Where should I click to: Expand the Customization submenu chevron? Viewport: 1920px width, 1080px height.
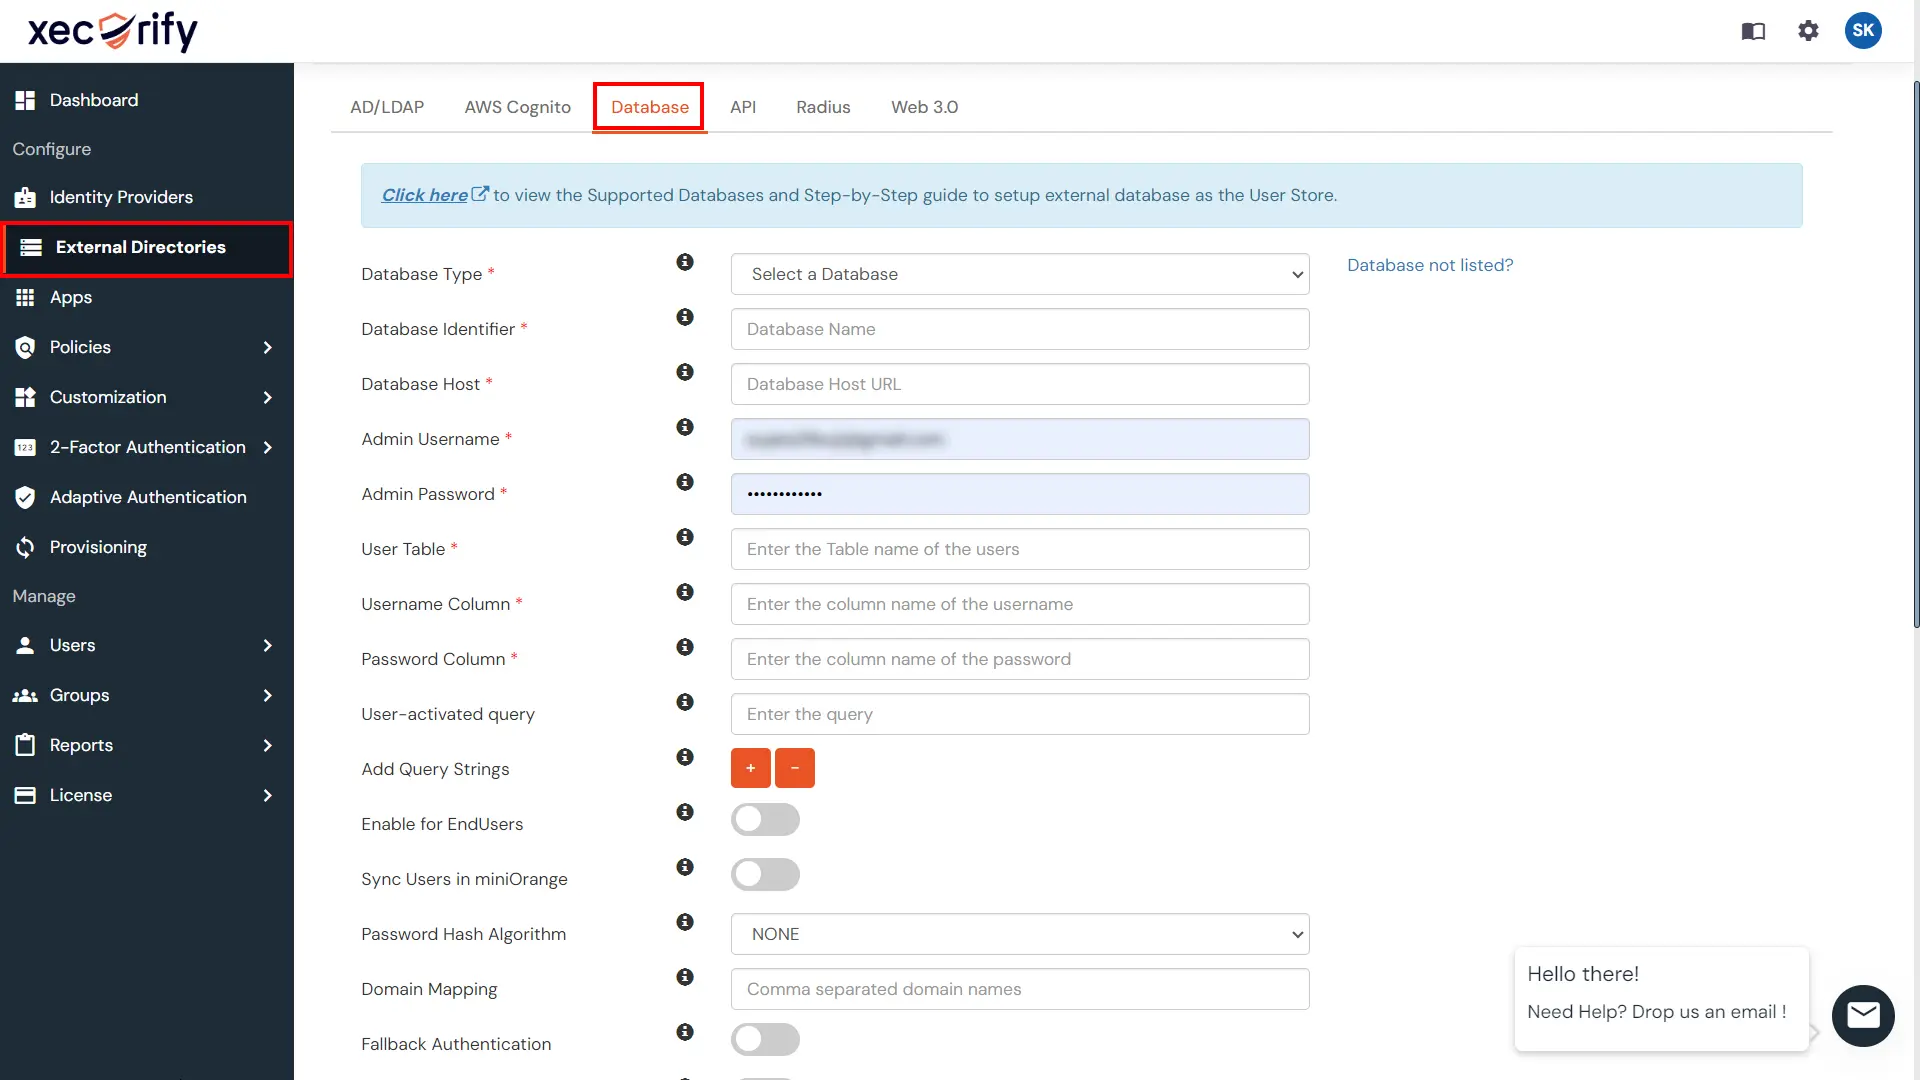pos(267,397)
